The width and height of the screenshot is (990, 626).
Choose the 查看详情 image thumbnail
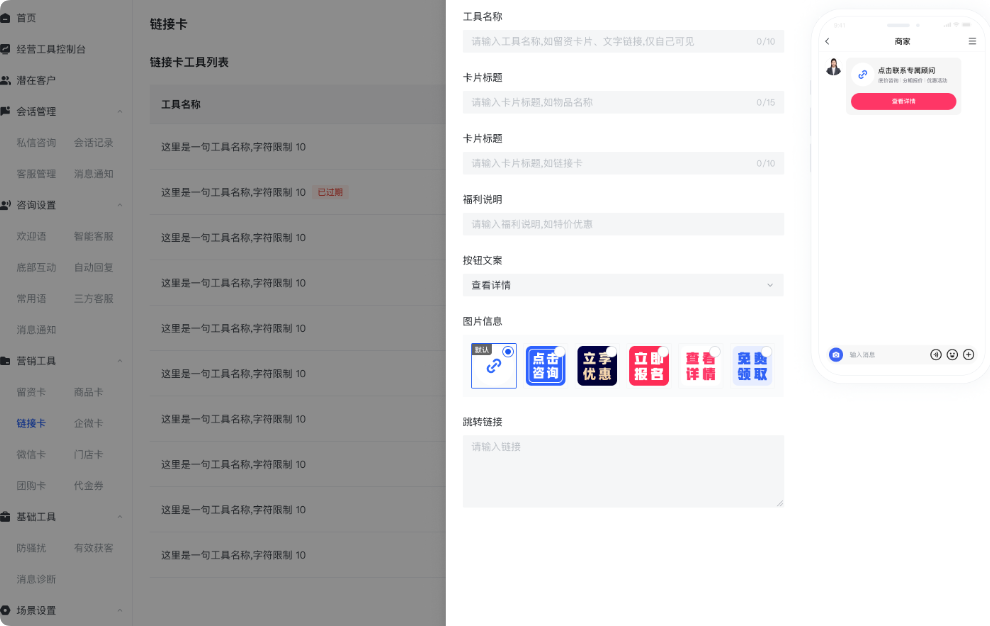coord(700,366)
